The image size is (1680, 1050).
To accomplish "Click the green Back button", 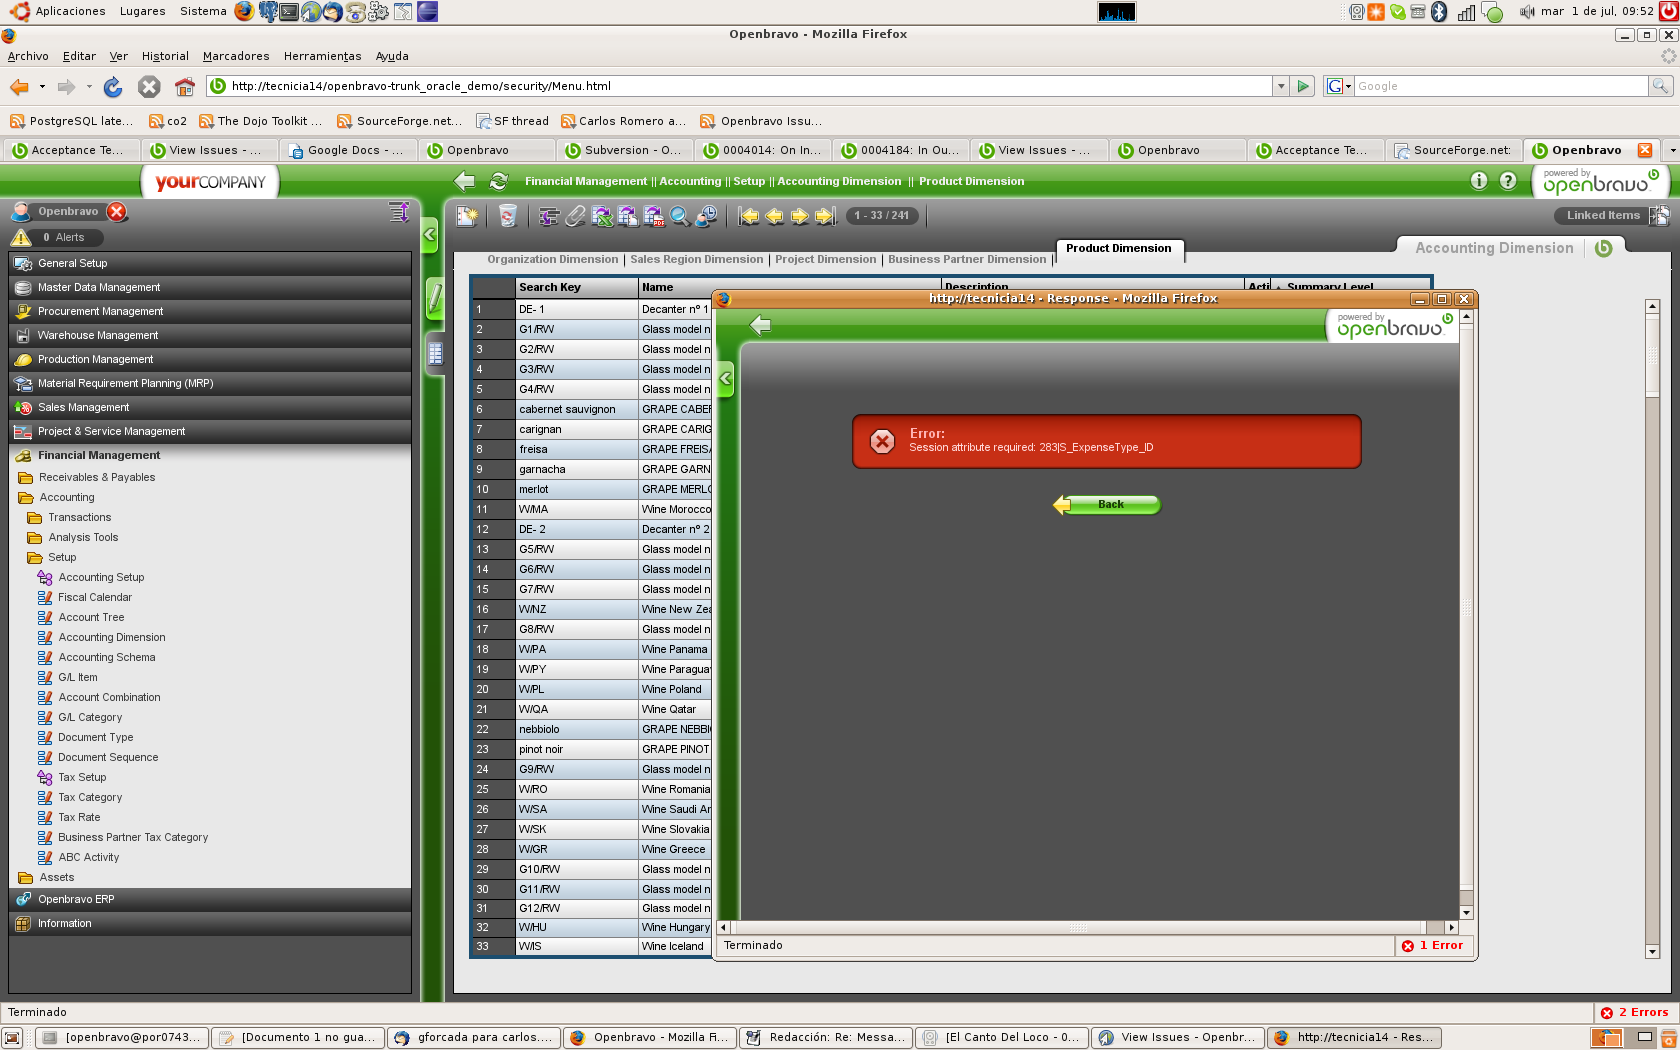I will click(x=1107, y=505).
